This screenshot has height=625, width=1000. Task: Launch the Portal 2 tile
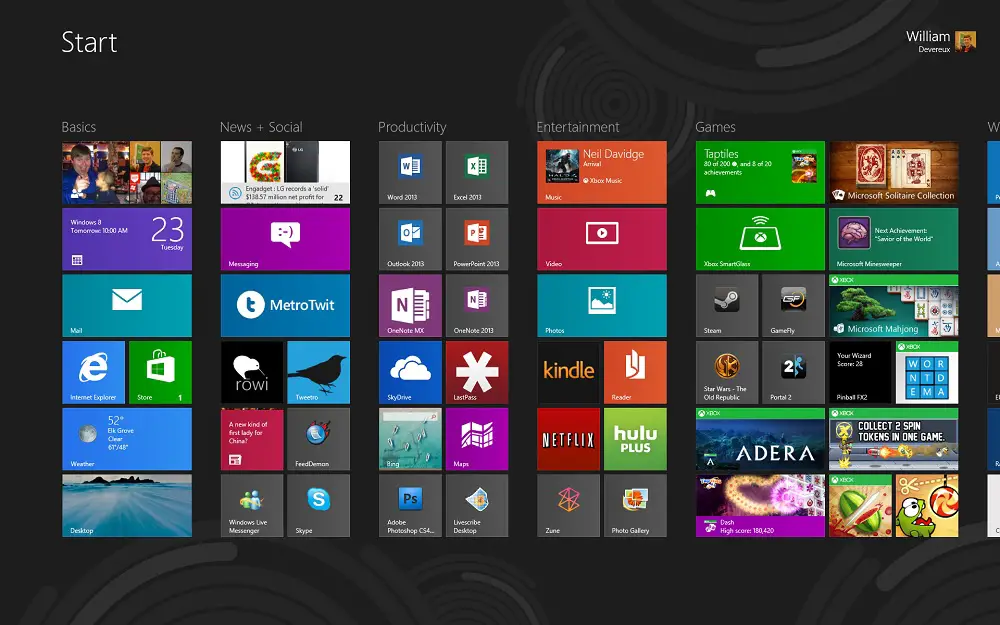point(793,372)
